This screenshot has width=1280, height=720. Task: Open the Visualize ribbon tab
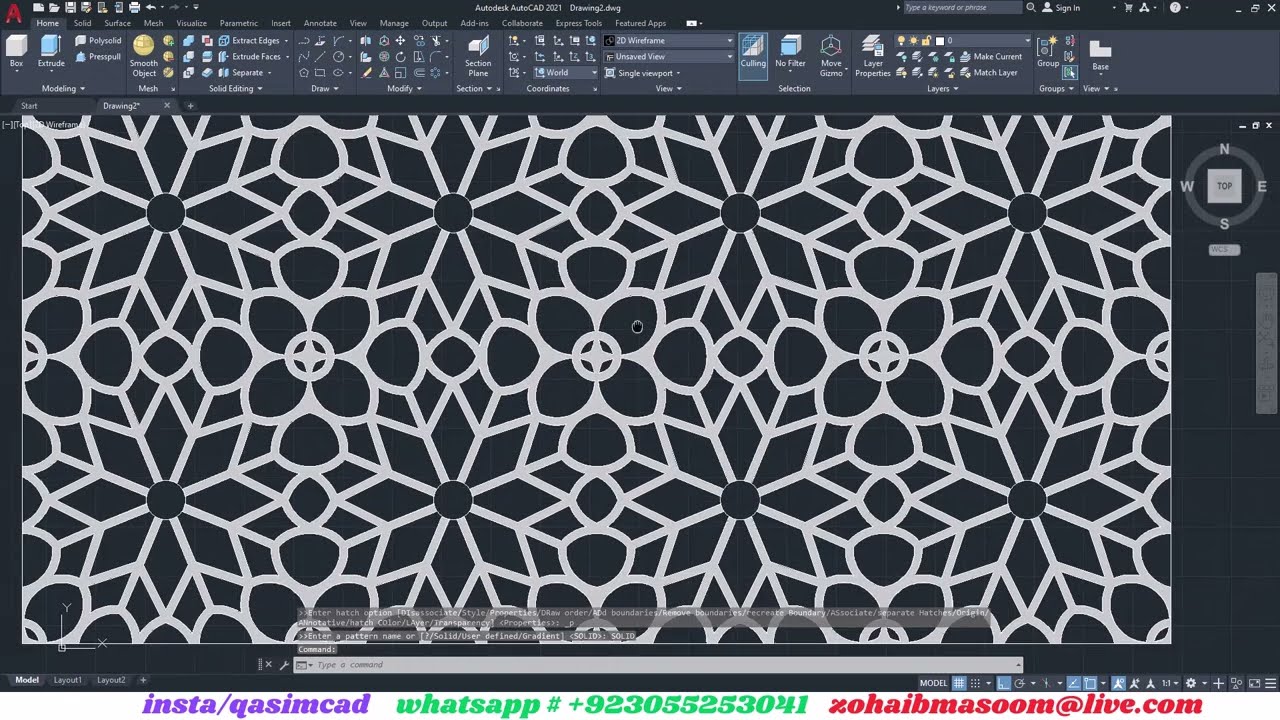click(191, 23)
